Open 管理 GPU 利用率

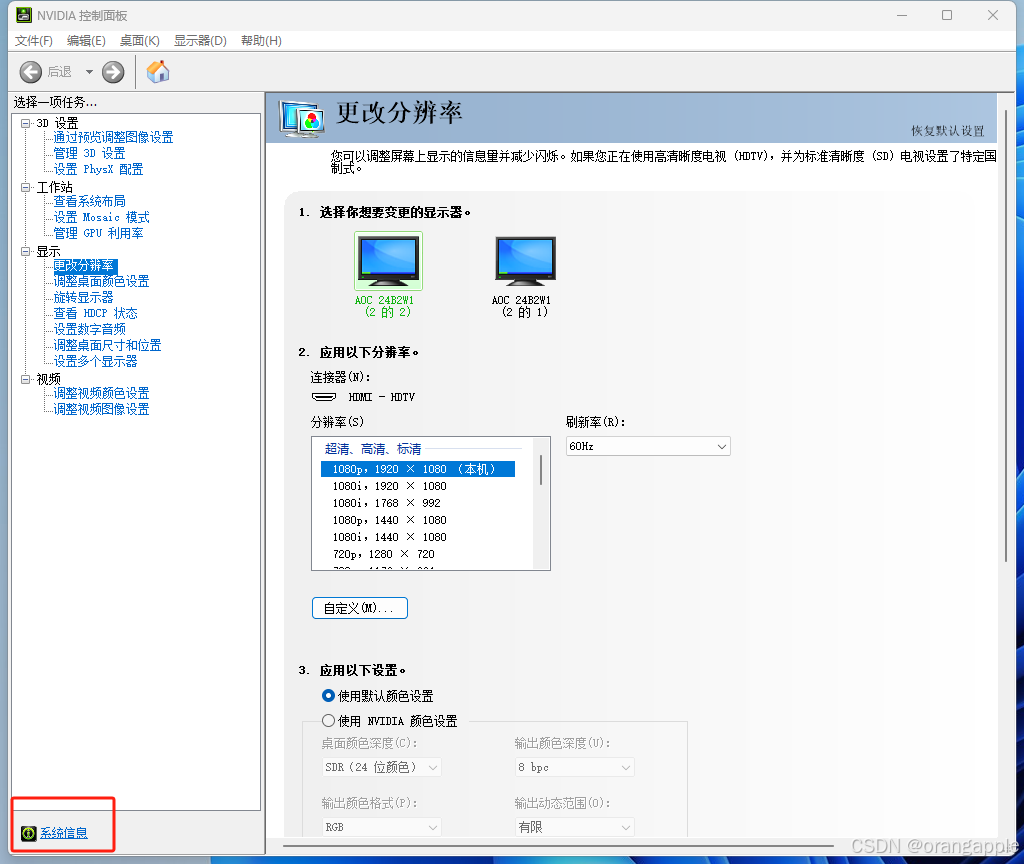98,233
